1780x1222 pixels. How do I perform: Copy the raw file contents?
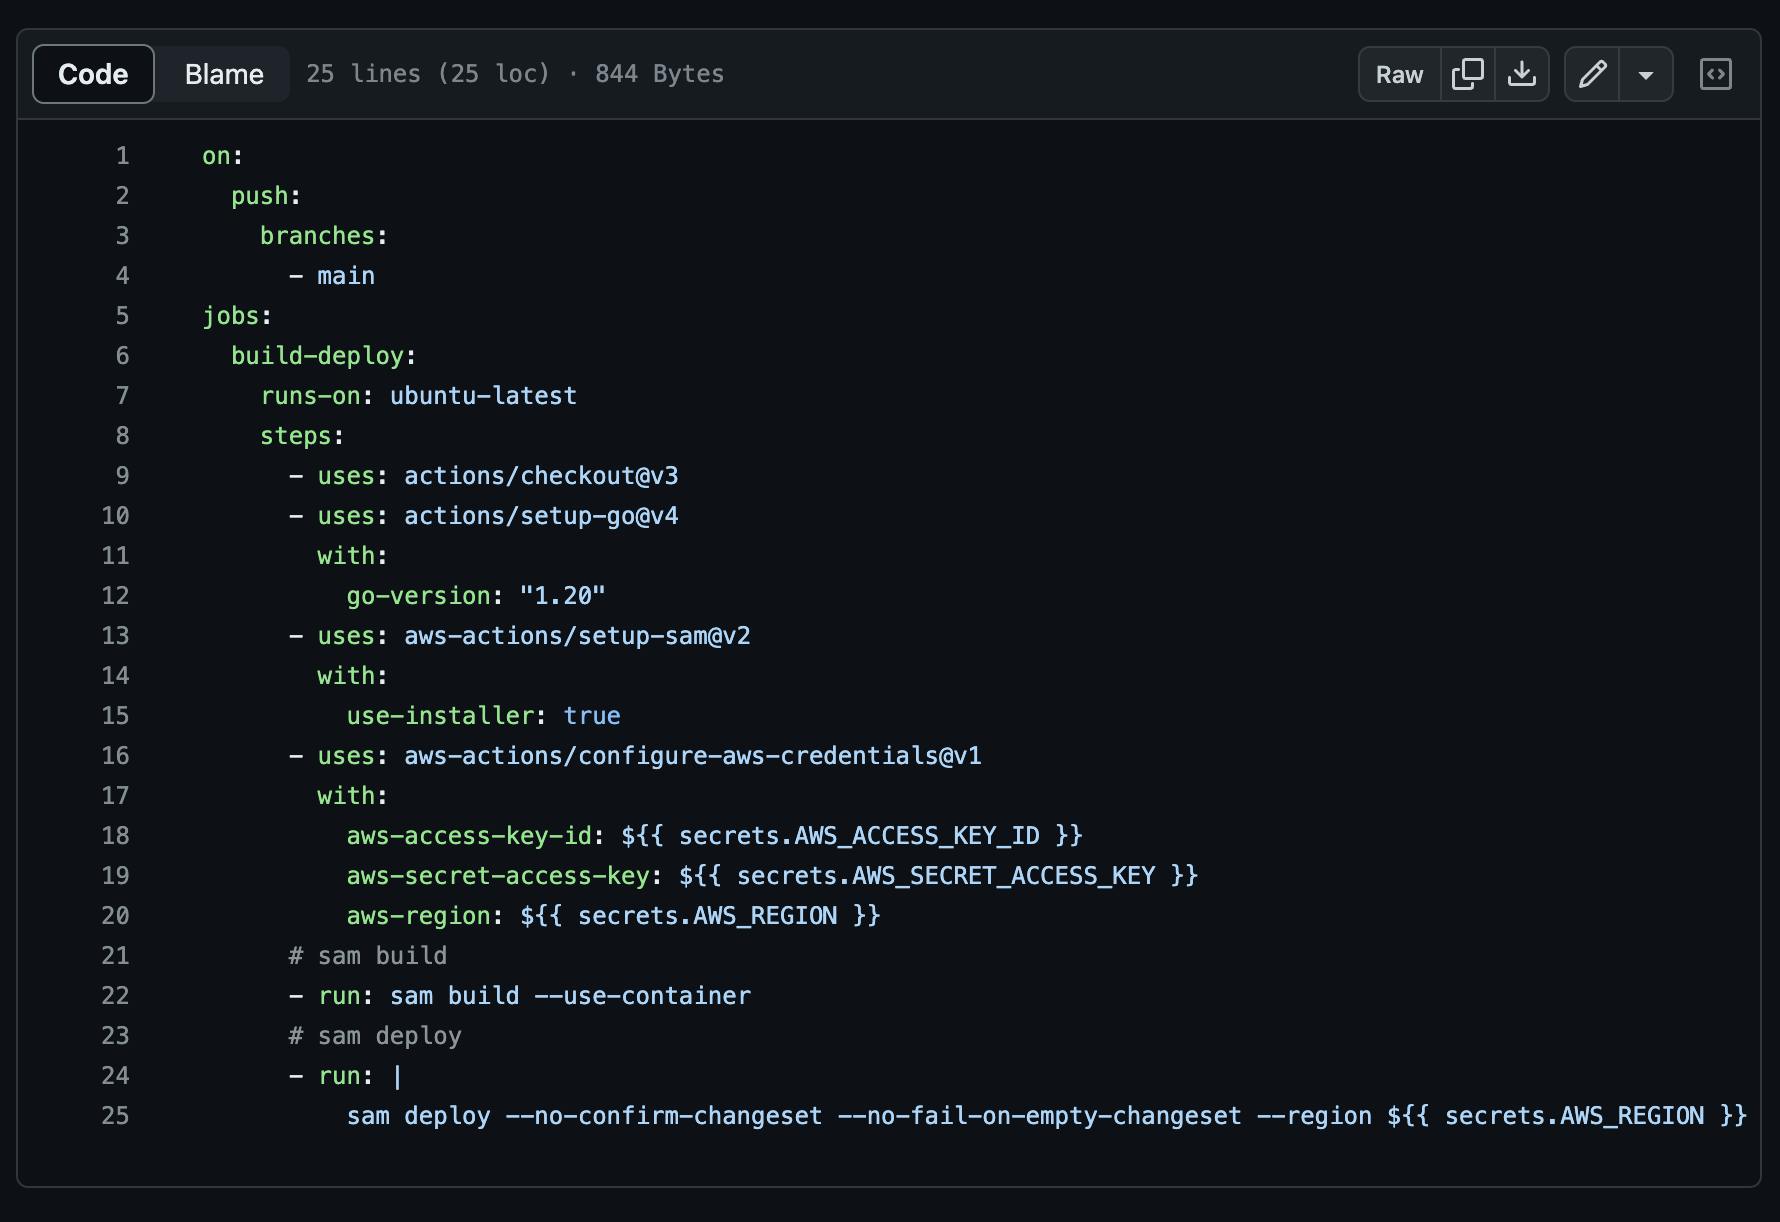coord(1467,74)
